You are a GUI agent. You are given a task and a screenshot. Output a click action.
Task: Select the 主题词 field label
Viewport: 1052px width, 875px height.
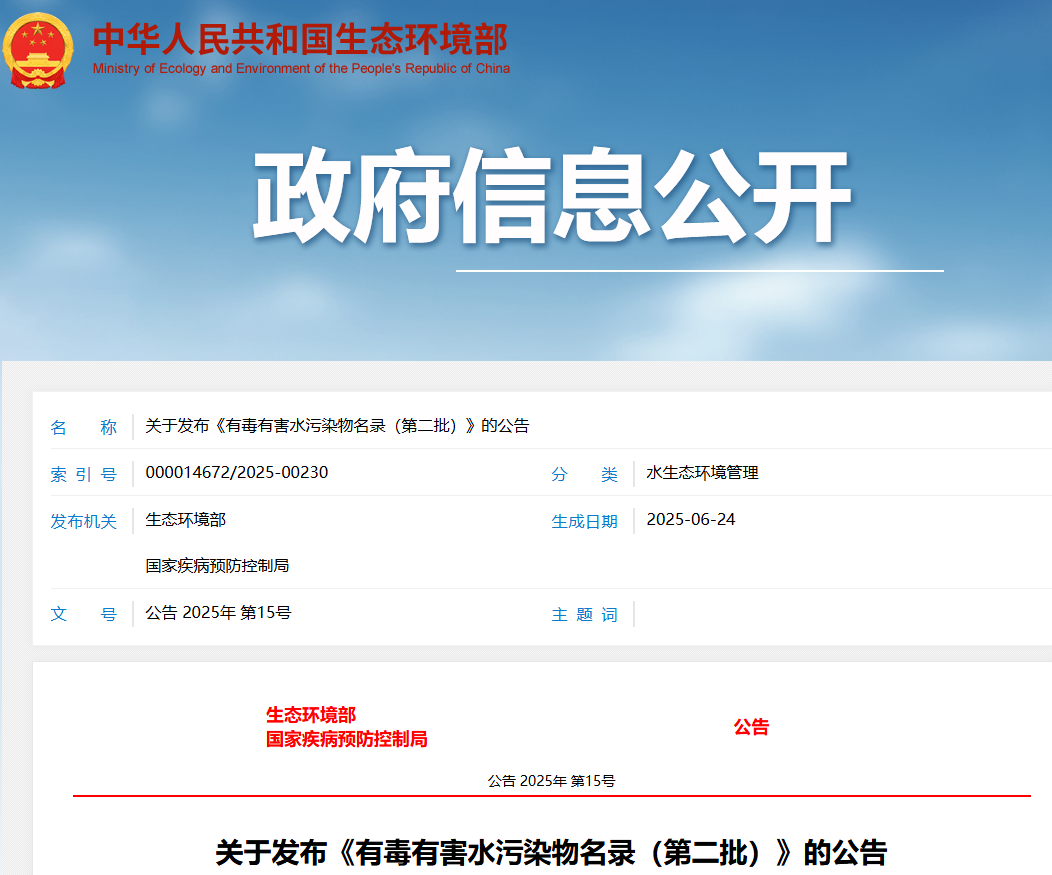pyautogui.click(x=584, y=614)
